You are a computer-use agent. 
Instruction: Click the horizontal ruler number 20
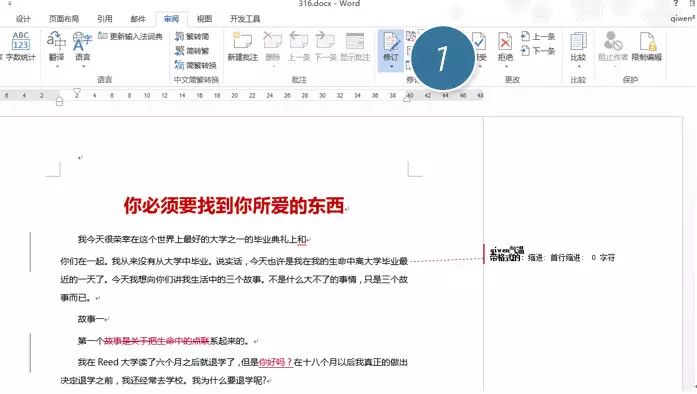pos(234,95)
